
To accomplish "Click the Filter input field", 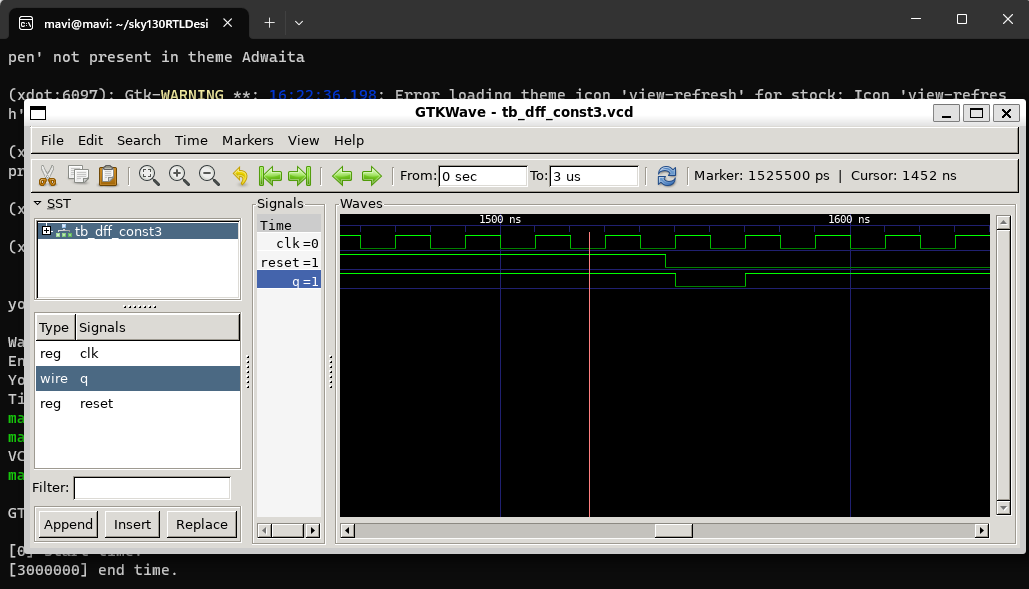I will point(151,487).
